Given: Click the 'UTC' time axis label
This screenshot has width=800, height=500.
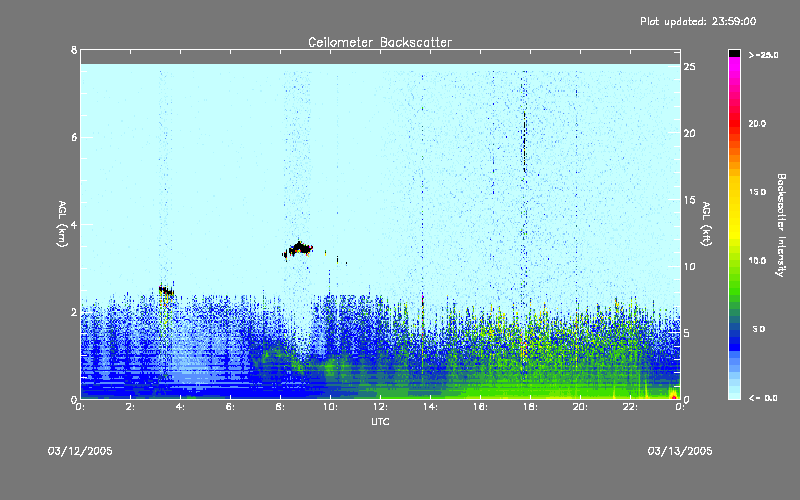Looking at the screenshot, I should coord(380,422).
